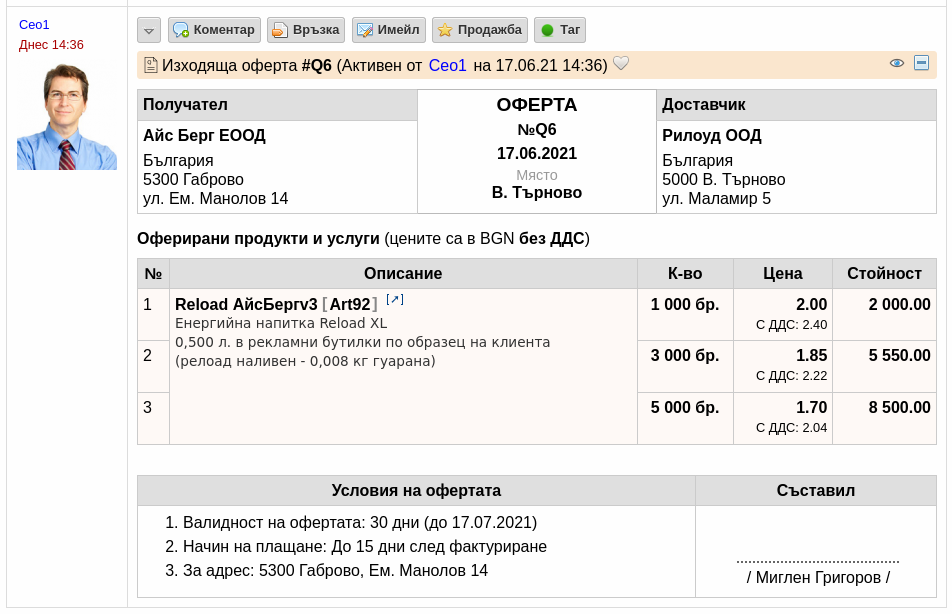Click the К-во column header
Viewport: 952px width, 614px height.
(685, 273)
